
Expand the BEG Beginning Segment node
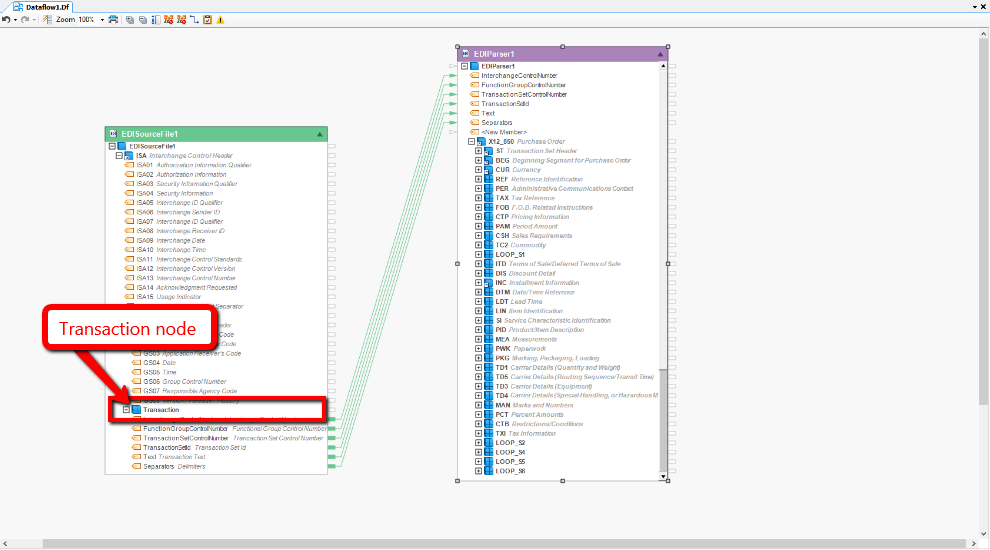(479, 160)
